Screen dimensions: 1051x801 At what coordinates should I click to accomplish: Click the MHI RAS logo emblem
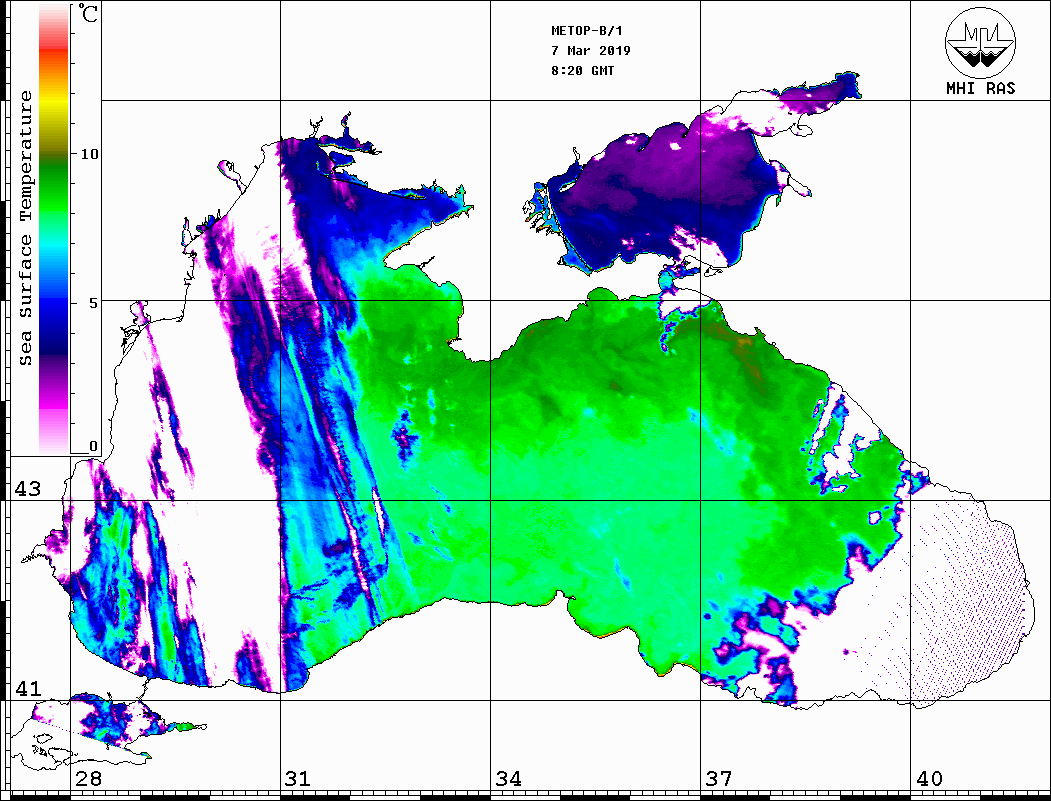pyautogui.click(x=980, y=42)
